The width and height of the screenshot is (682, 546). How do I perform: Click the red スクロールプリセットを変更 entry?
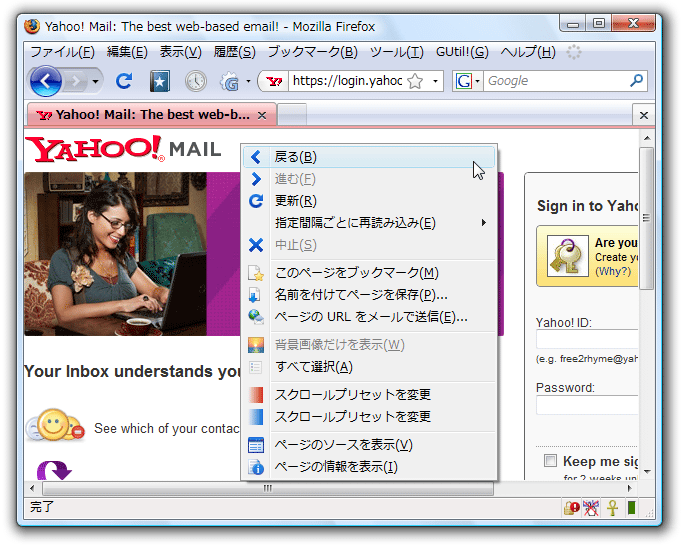(x=369, y=395)
